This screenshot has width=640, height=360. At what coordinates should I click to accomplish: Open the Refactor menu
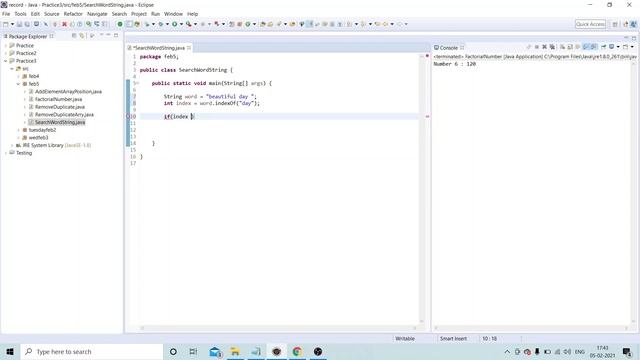click(73, 14)
